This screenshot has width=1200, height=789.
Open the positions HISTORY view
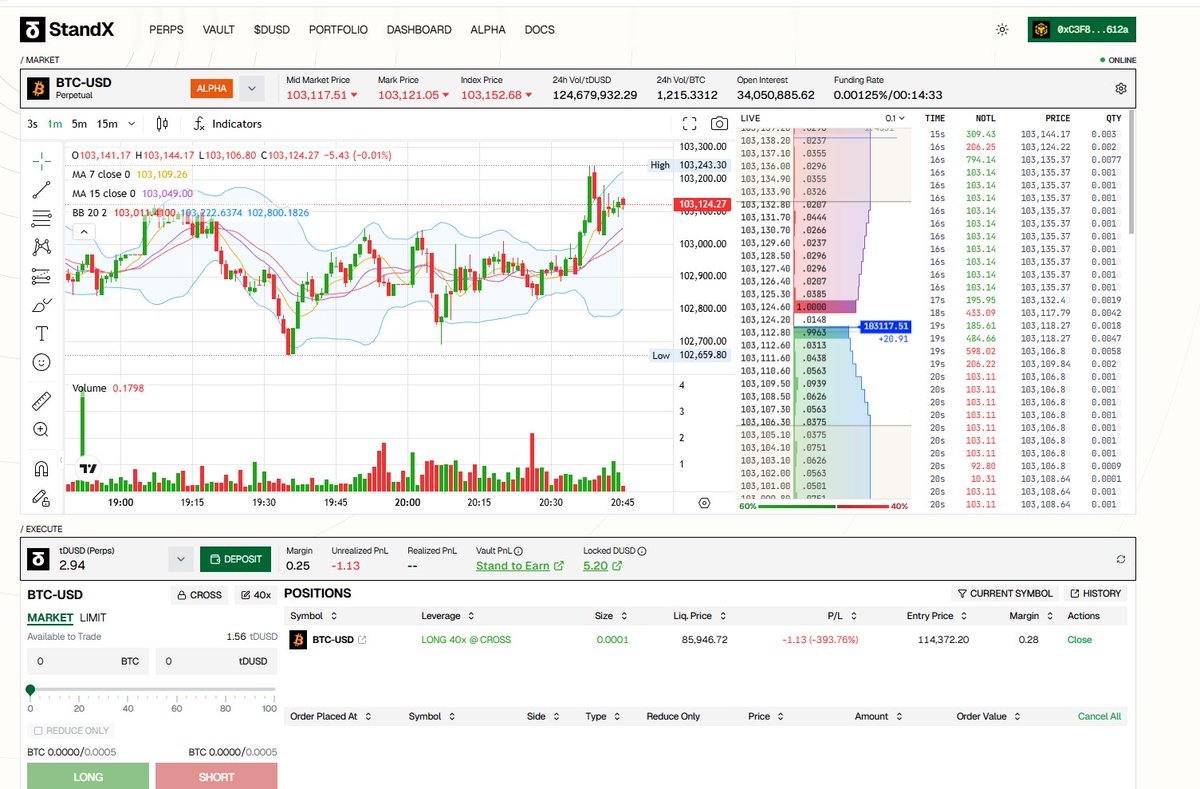(x=1094, y=593)
